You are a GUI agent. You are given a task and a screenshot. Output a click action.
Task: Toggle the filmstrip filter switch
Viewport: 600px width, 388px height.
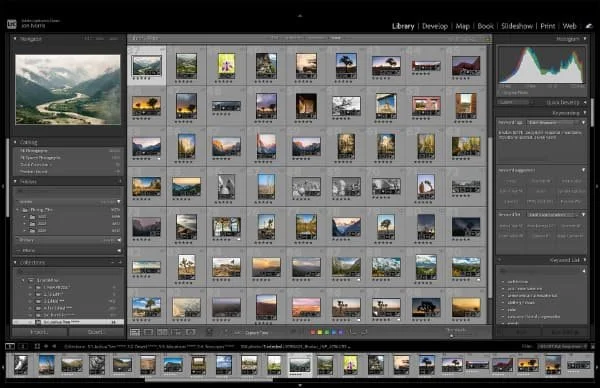[x=592, y=346]
